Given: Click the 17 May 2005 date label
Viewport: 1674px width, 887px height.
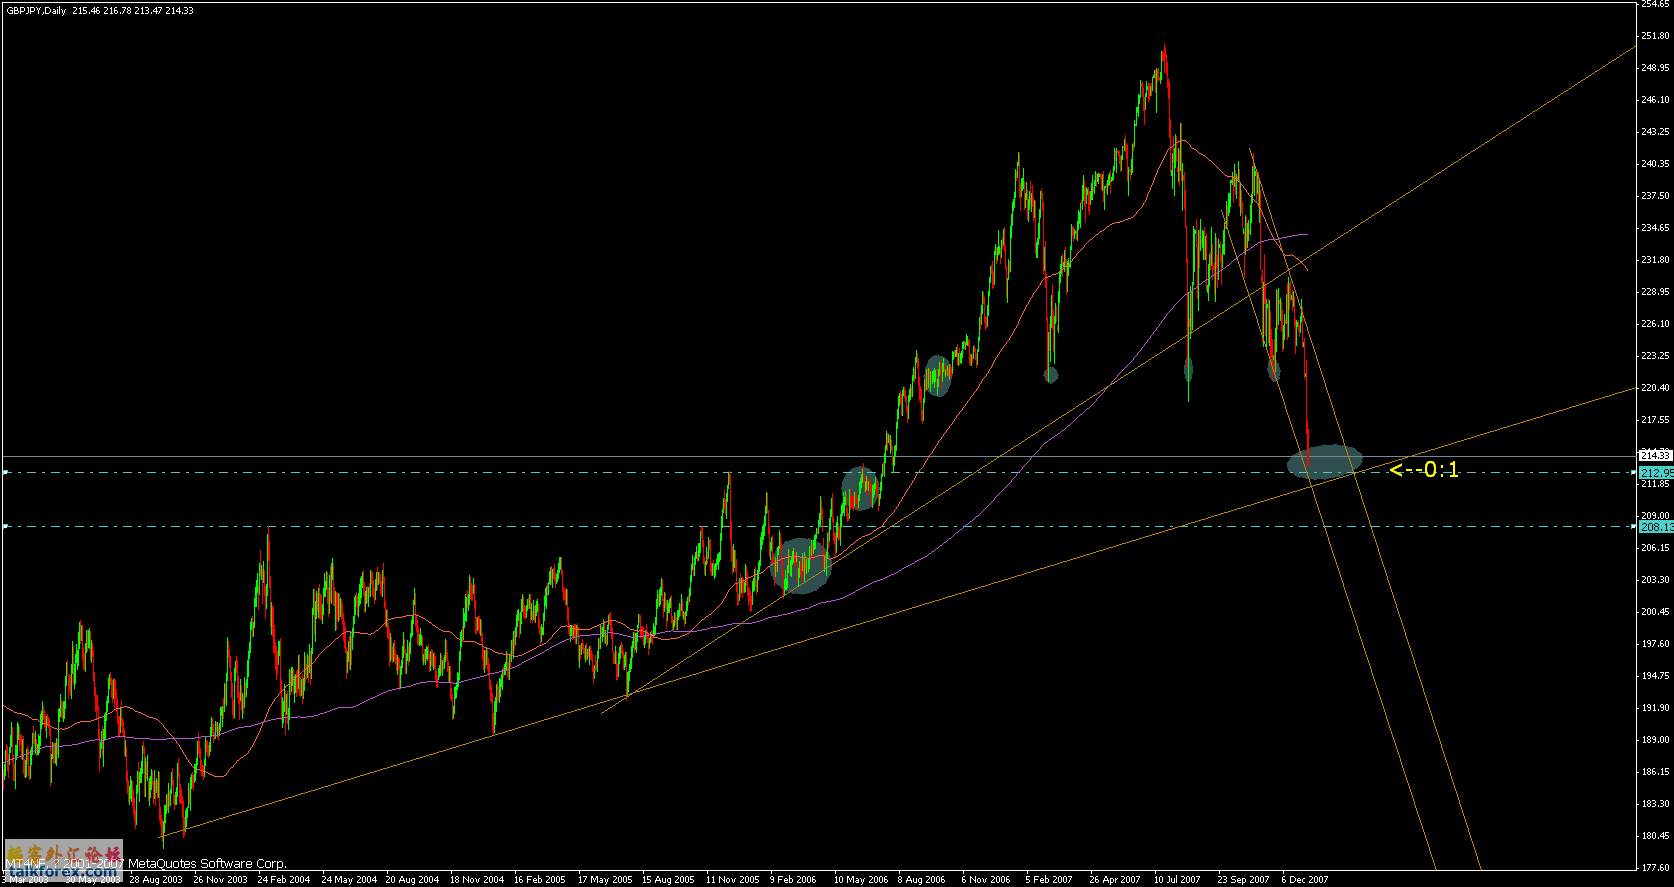Looking at the screenshot, I should tap(605, 880).
